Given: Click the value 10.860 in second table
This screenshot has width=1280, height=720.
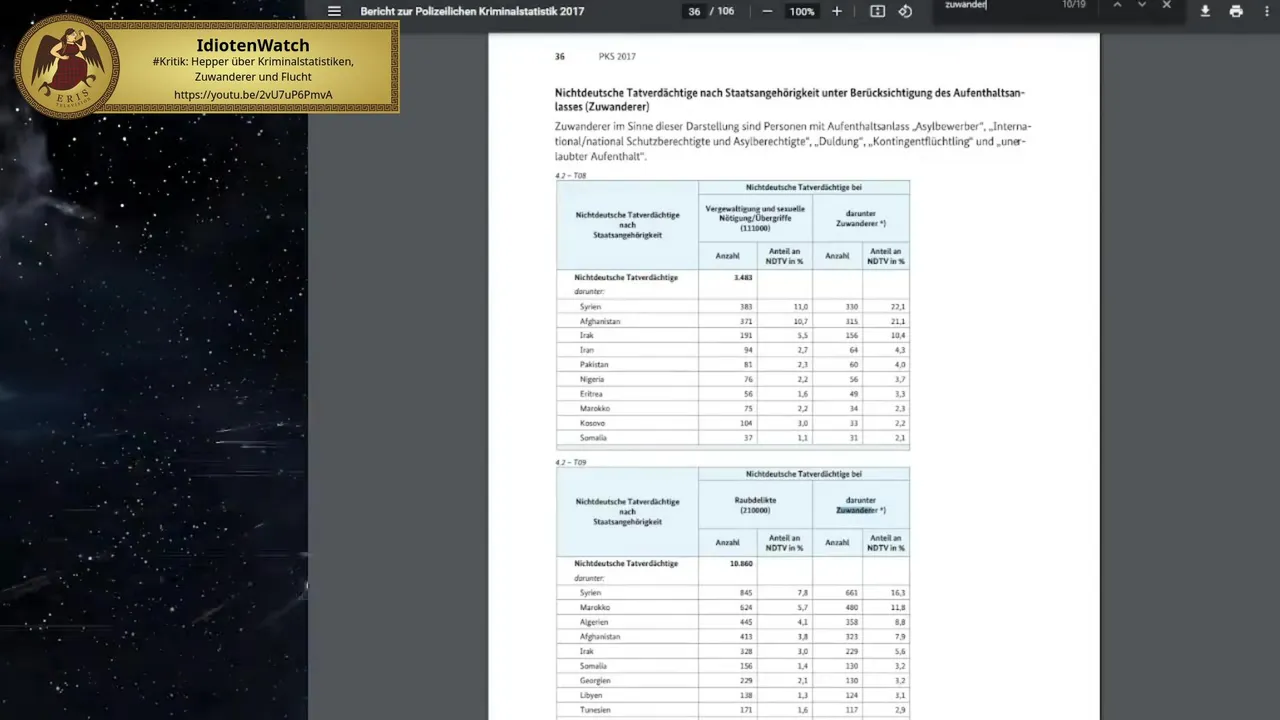Looking at the screenshot, I should 741,563.
